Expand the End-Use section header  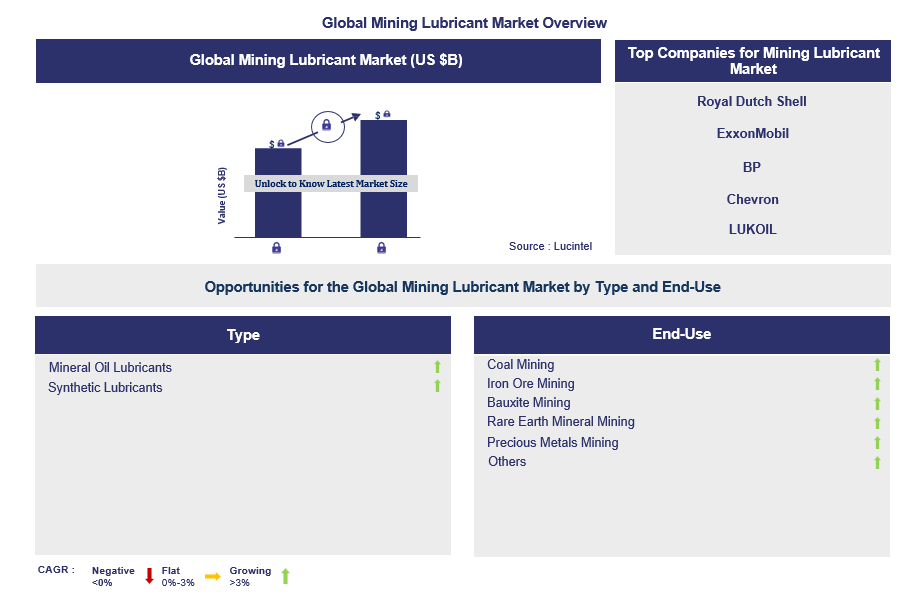(681, 335)
